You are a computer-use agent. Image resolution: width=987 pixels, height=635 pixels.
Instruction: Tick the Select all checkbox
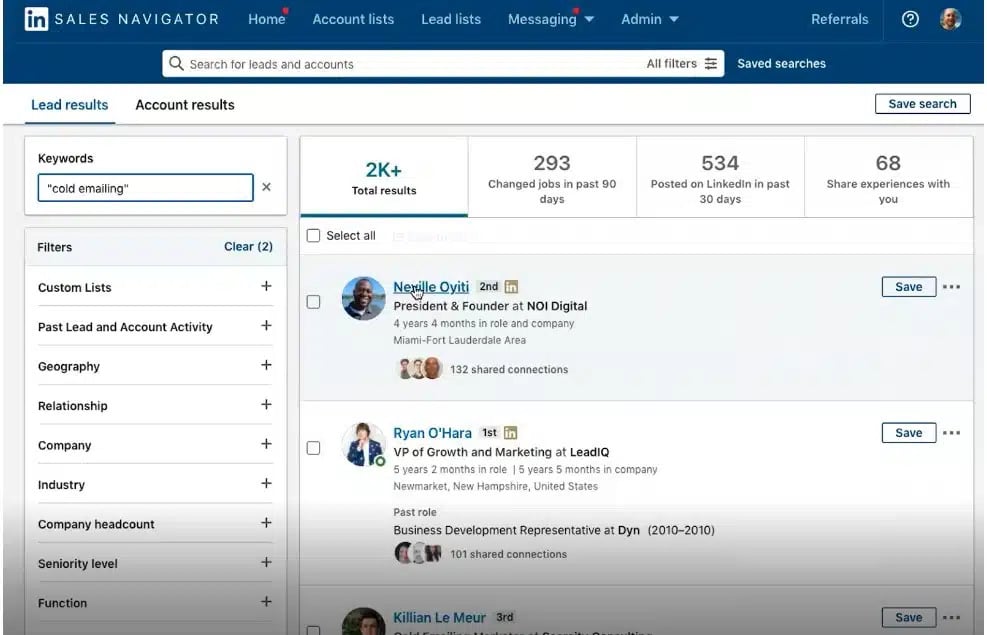313,235
